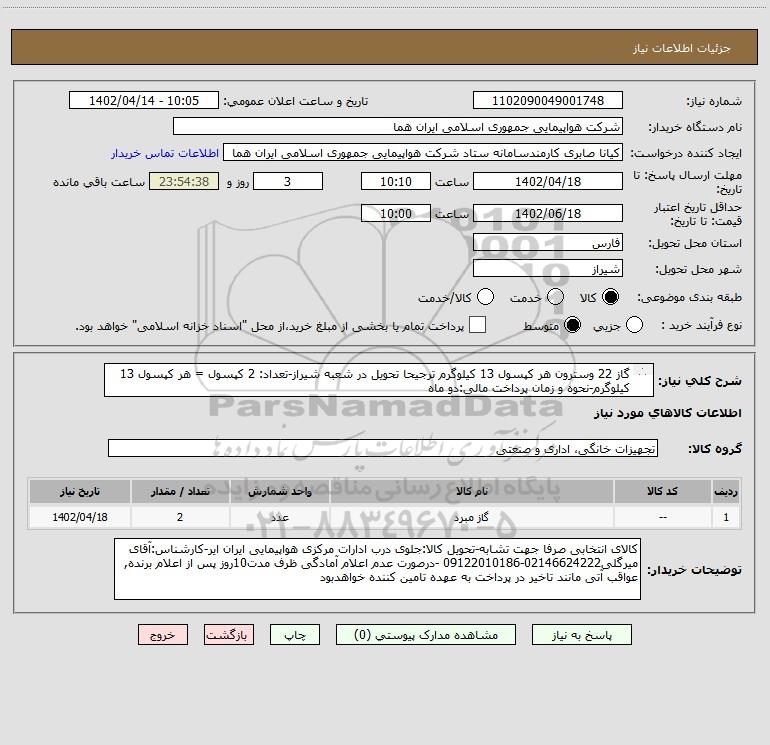The image size is (770, 745).
Task: Click the buyer notes text area
Action: 377,569
